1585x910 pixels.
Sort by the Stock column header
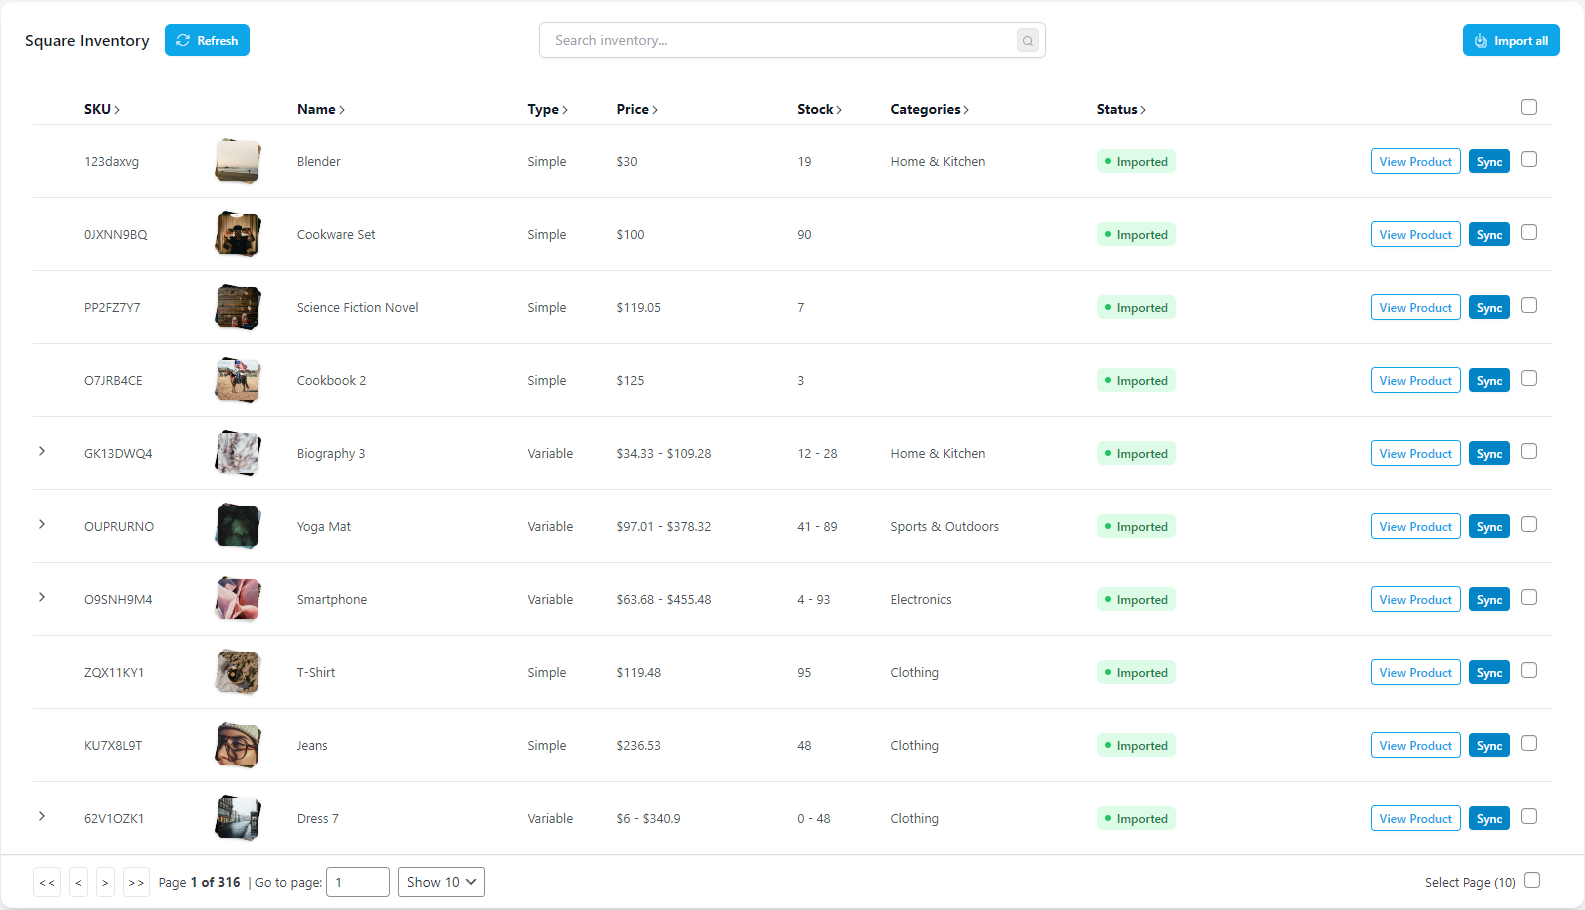pos(818,109)
